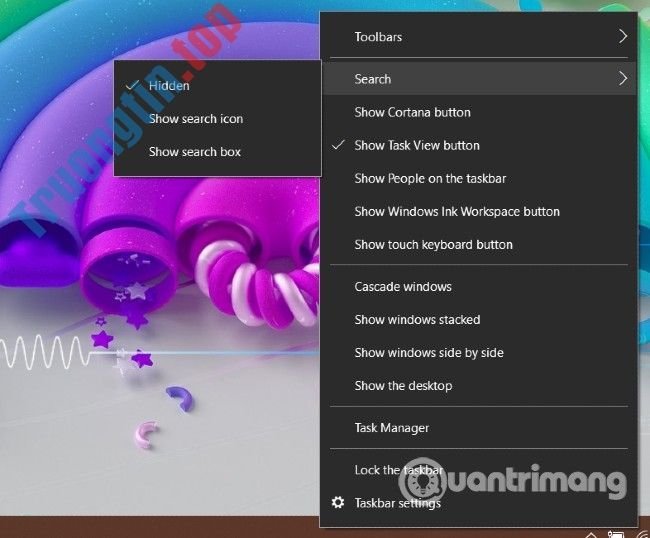Click Show the desktop

click(403, 386)
